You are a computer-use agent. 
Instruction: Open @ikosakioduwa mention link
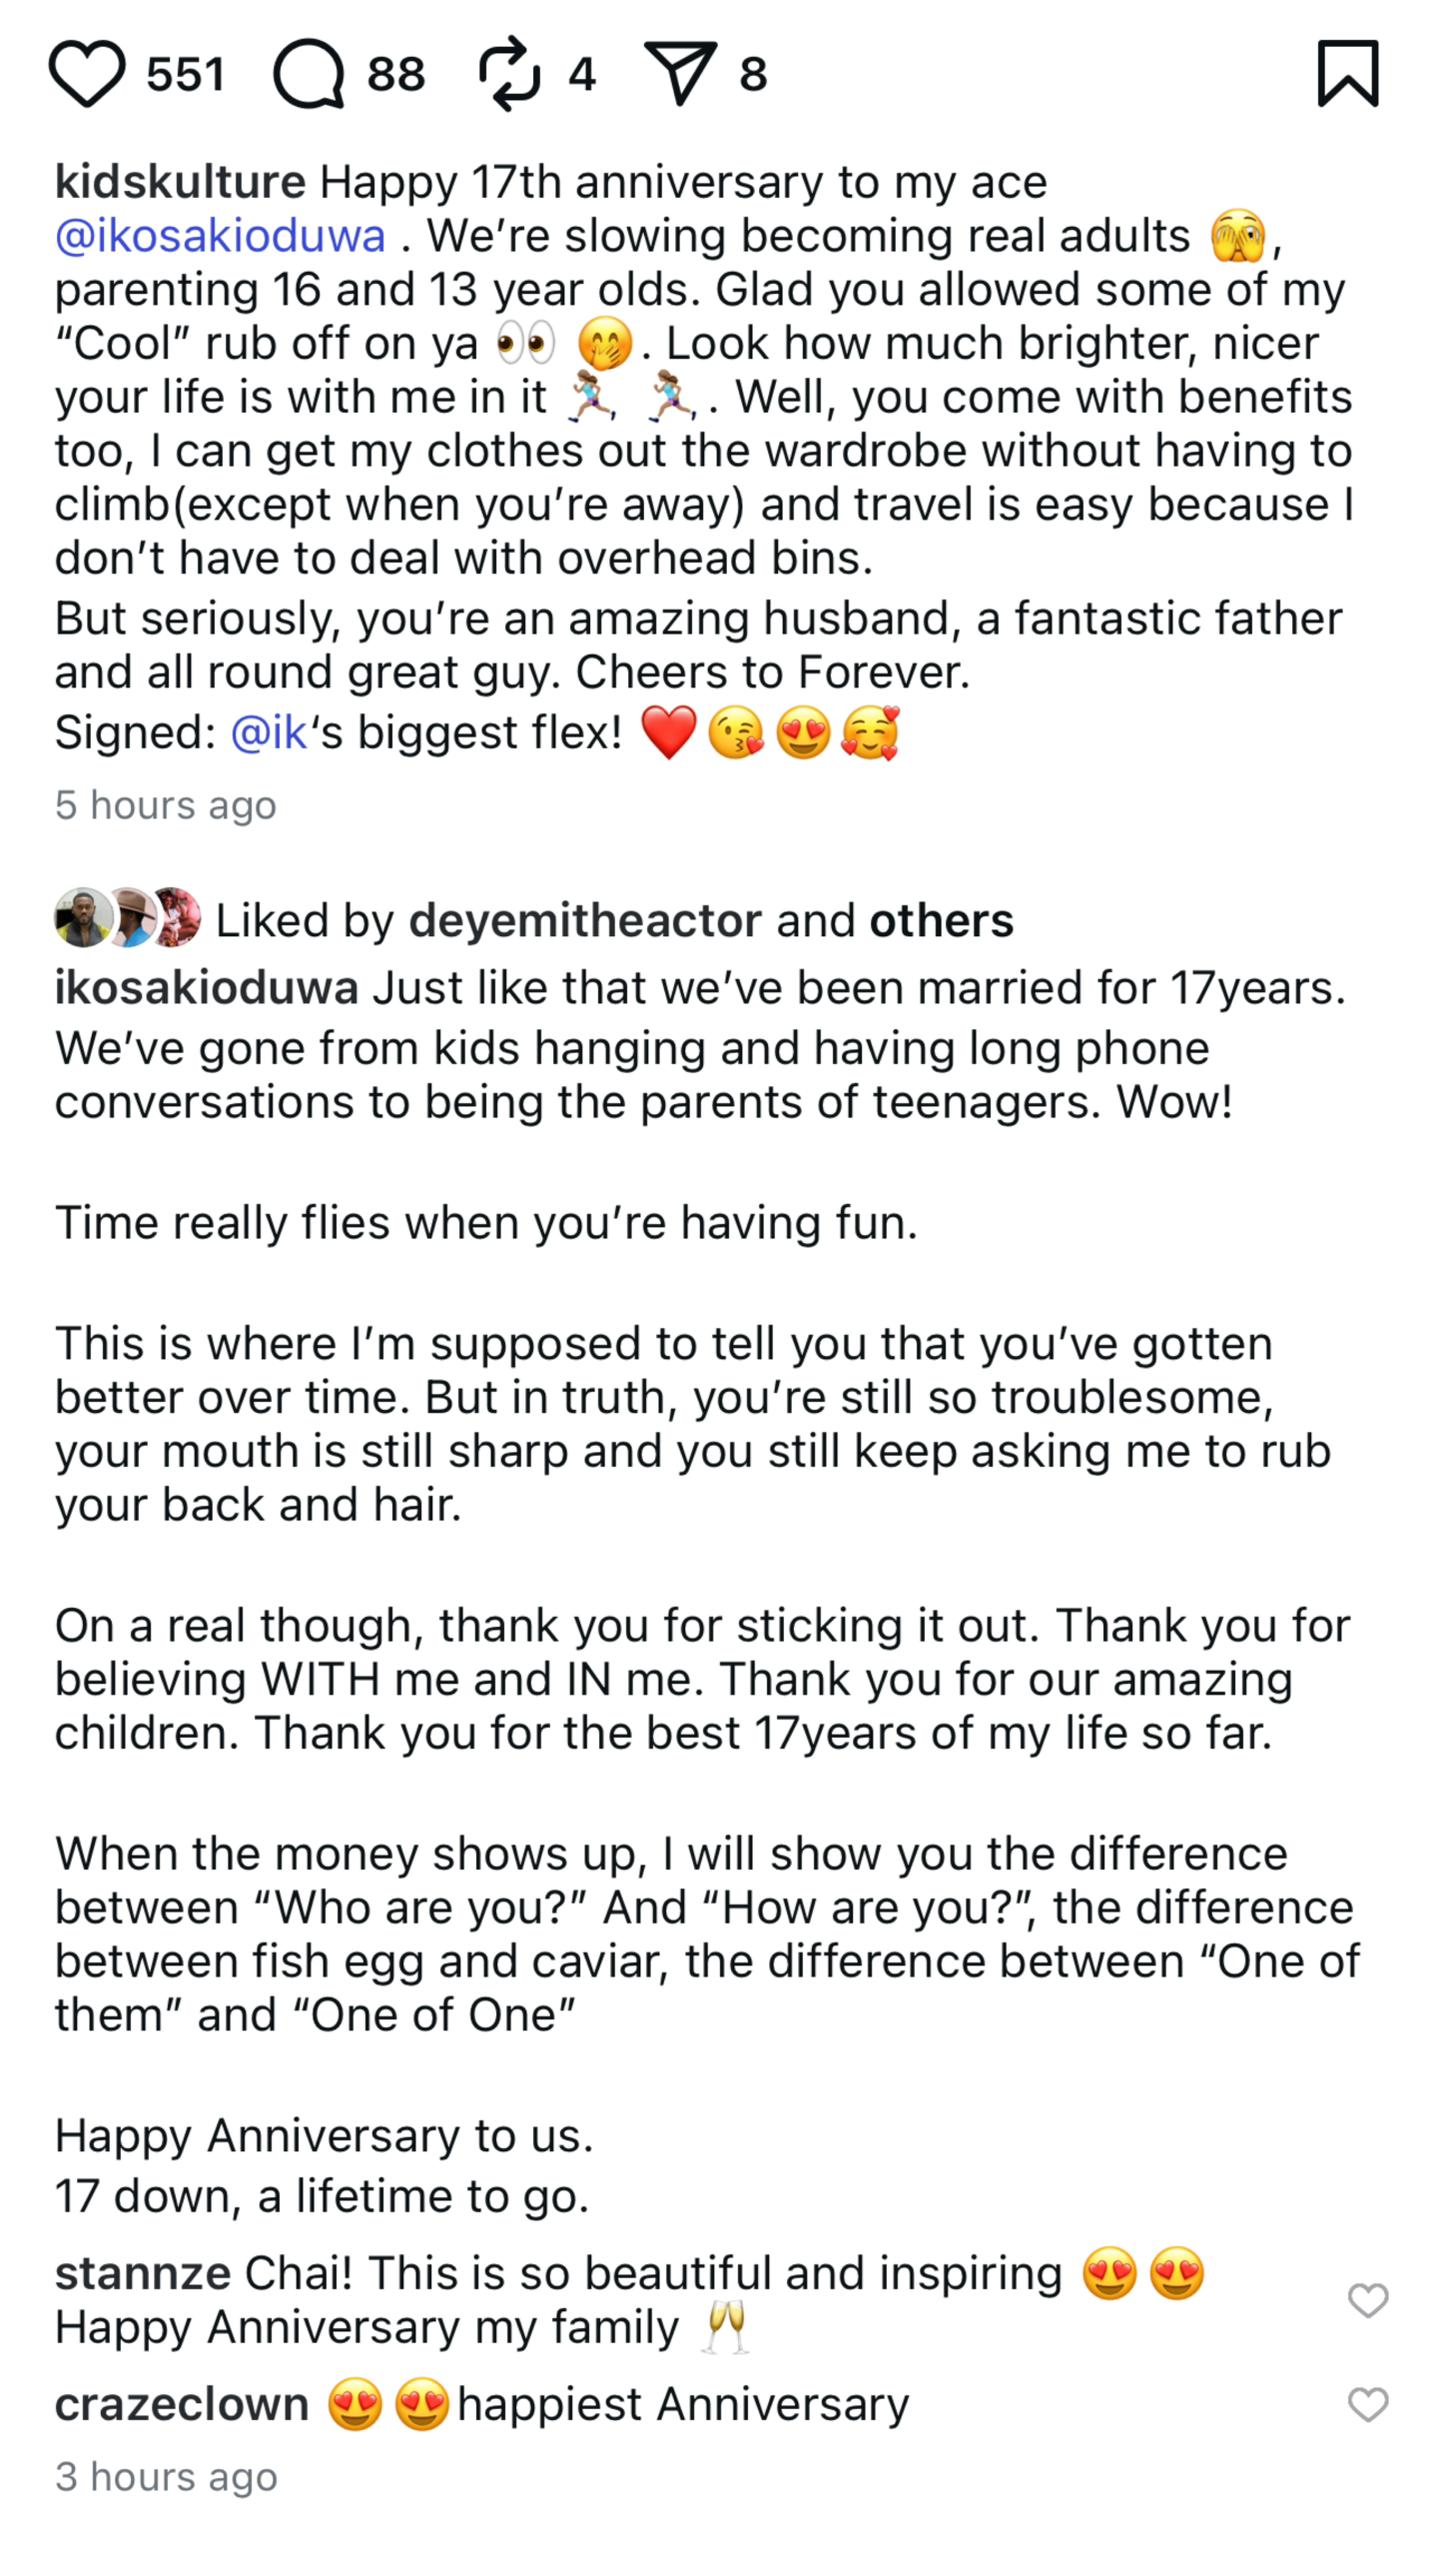(x=220, y=237)
